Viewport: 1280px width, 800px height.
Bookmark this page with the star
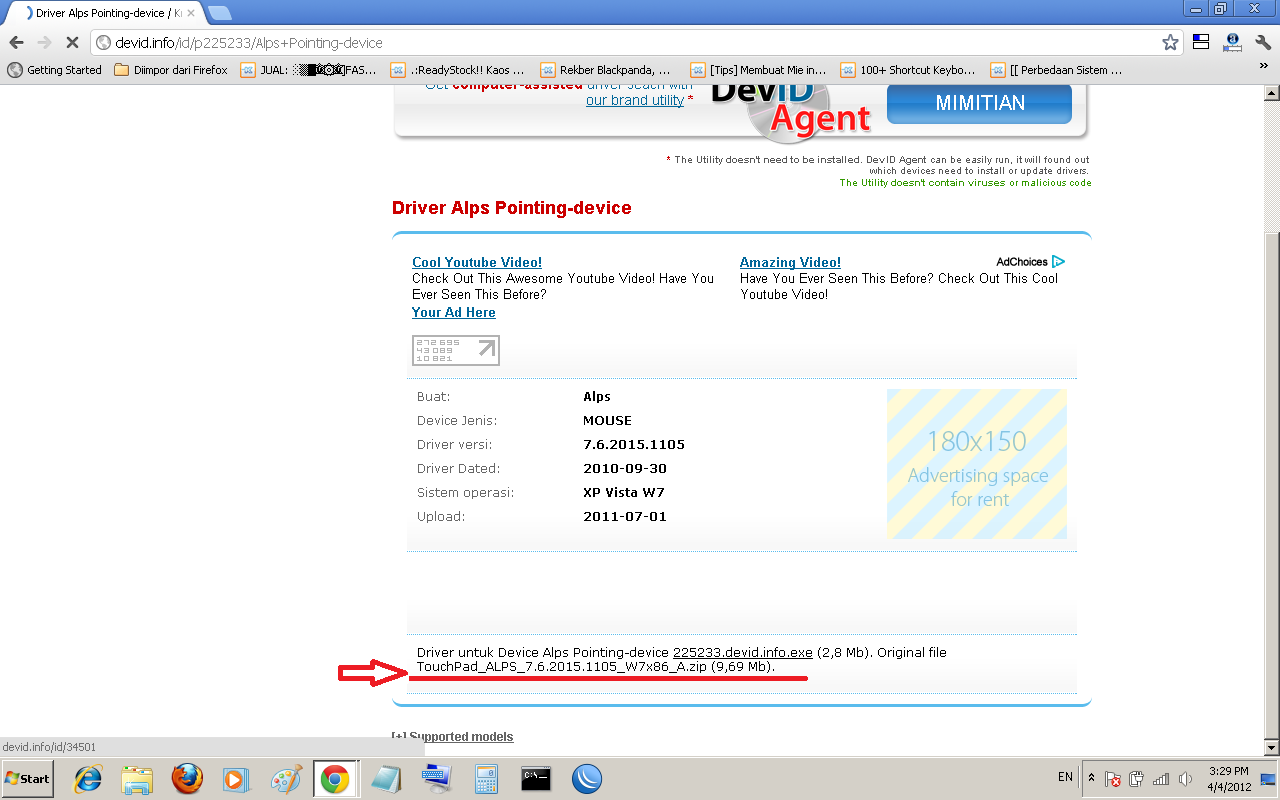(1170, 43)
